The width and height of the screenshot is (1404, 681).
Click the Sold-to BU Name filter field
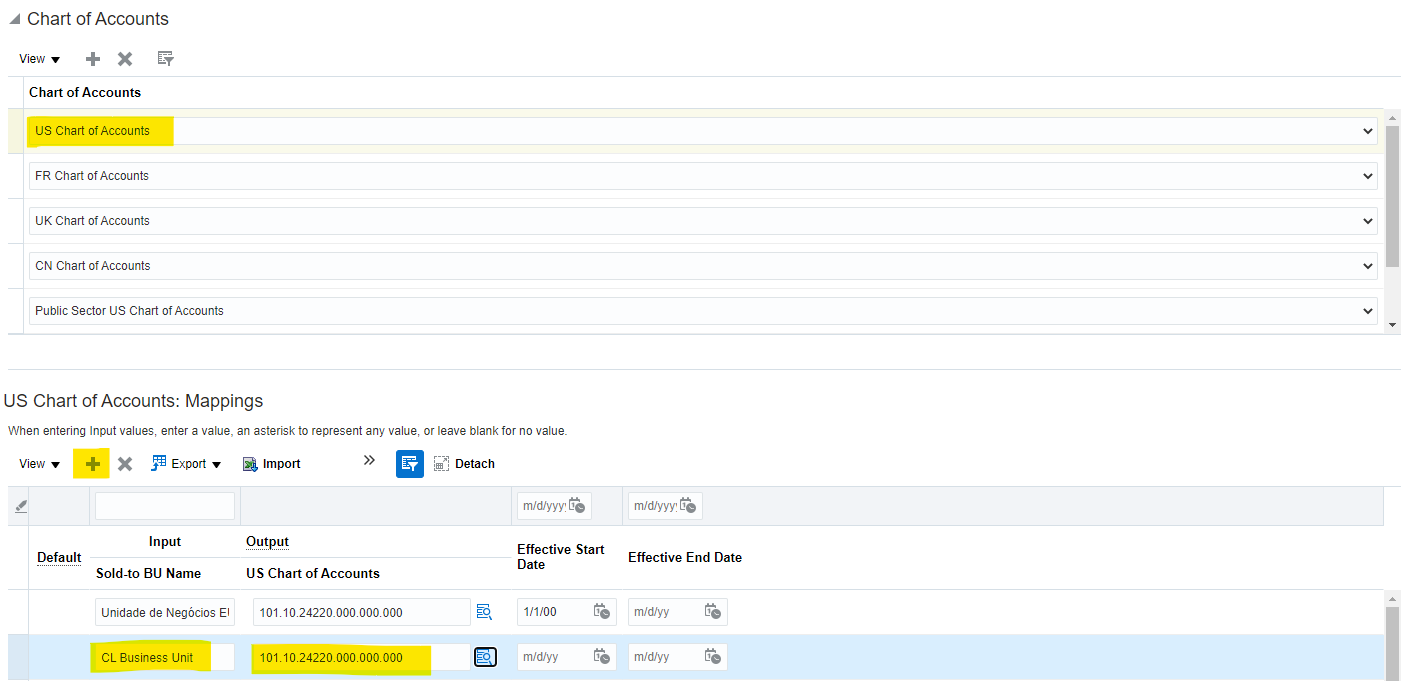tap(165, 506)
